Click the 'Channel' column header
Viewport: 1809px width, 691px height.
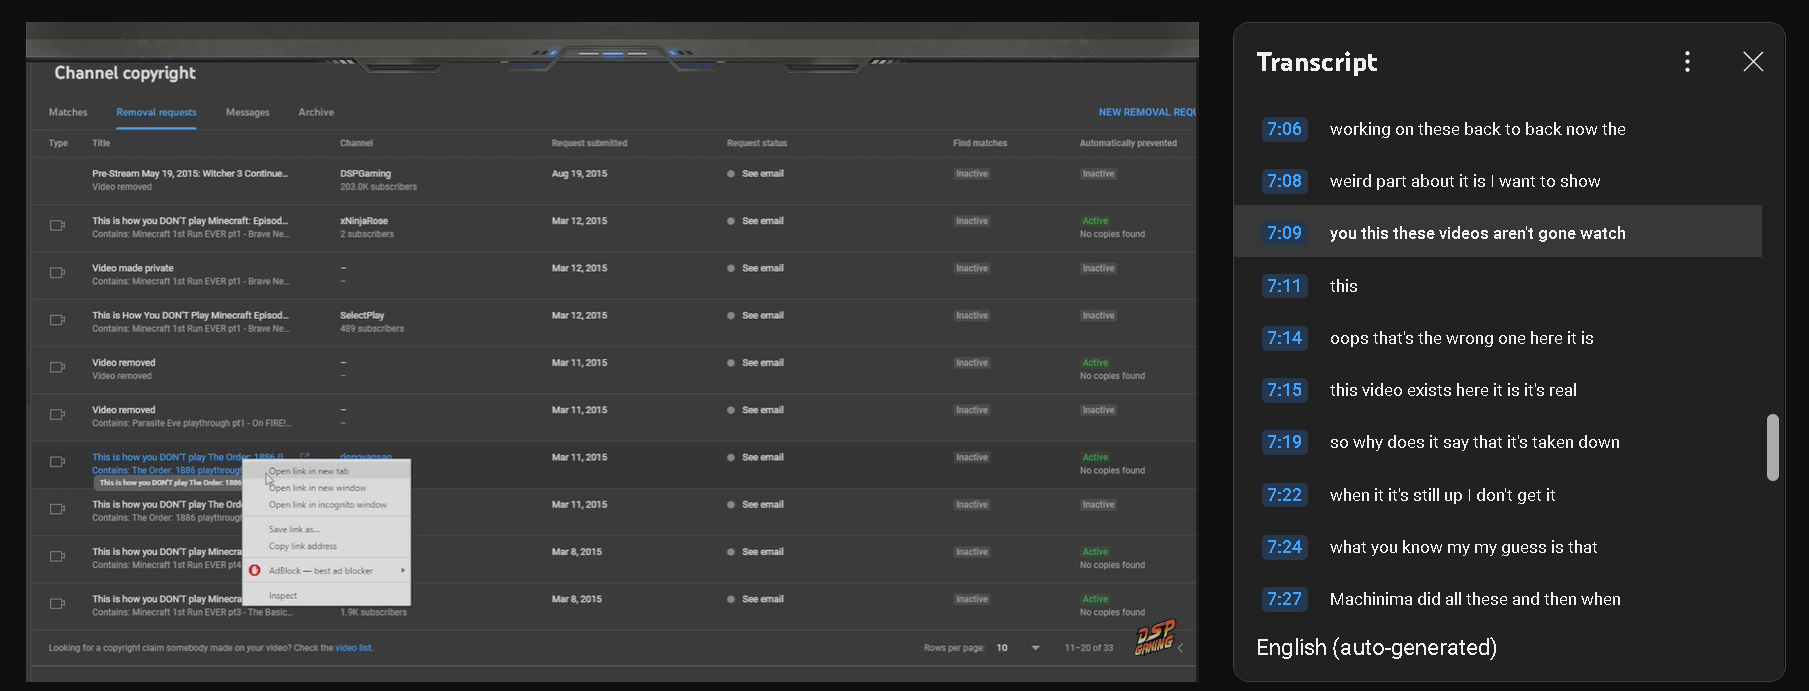[x=356, y=143]
